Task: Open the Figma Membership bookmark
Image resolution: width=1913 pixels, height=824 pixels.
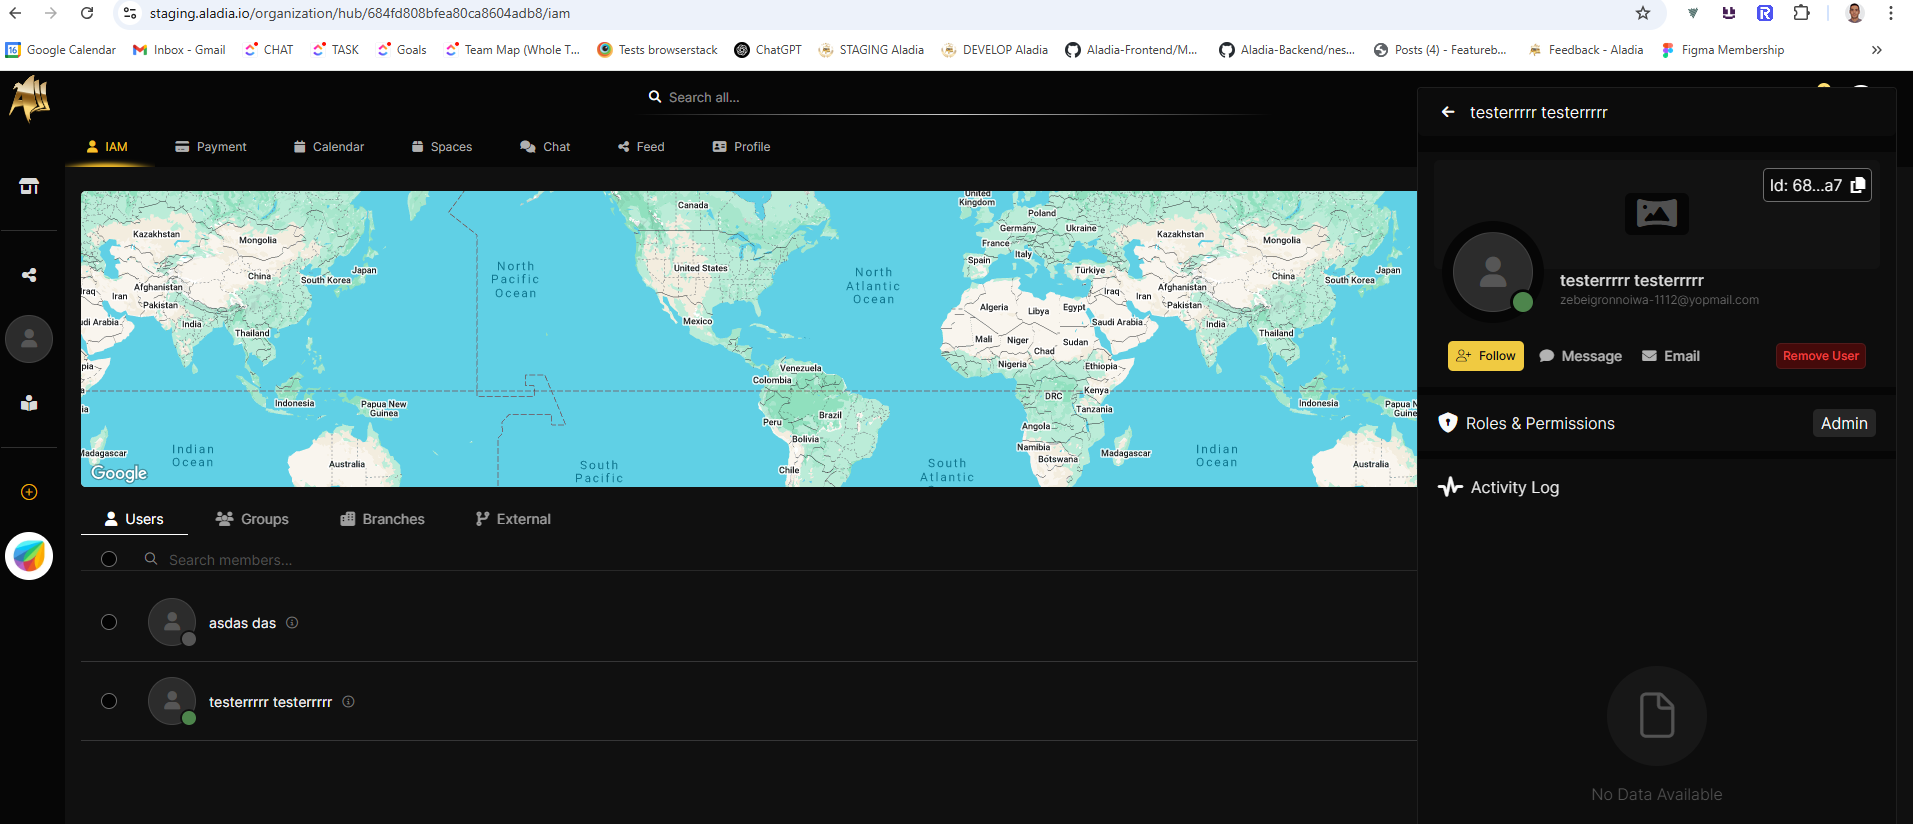Action: [x=1722, y=50]
